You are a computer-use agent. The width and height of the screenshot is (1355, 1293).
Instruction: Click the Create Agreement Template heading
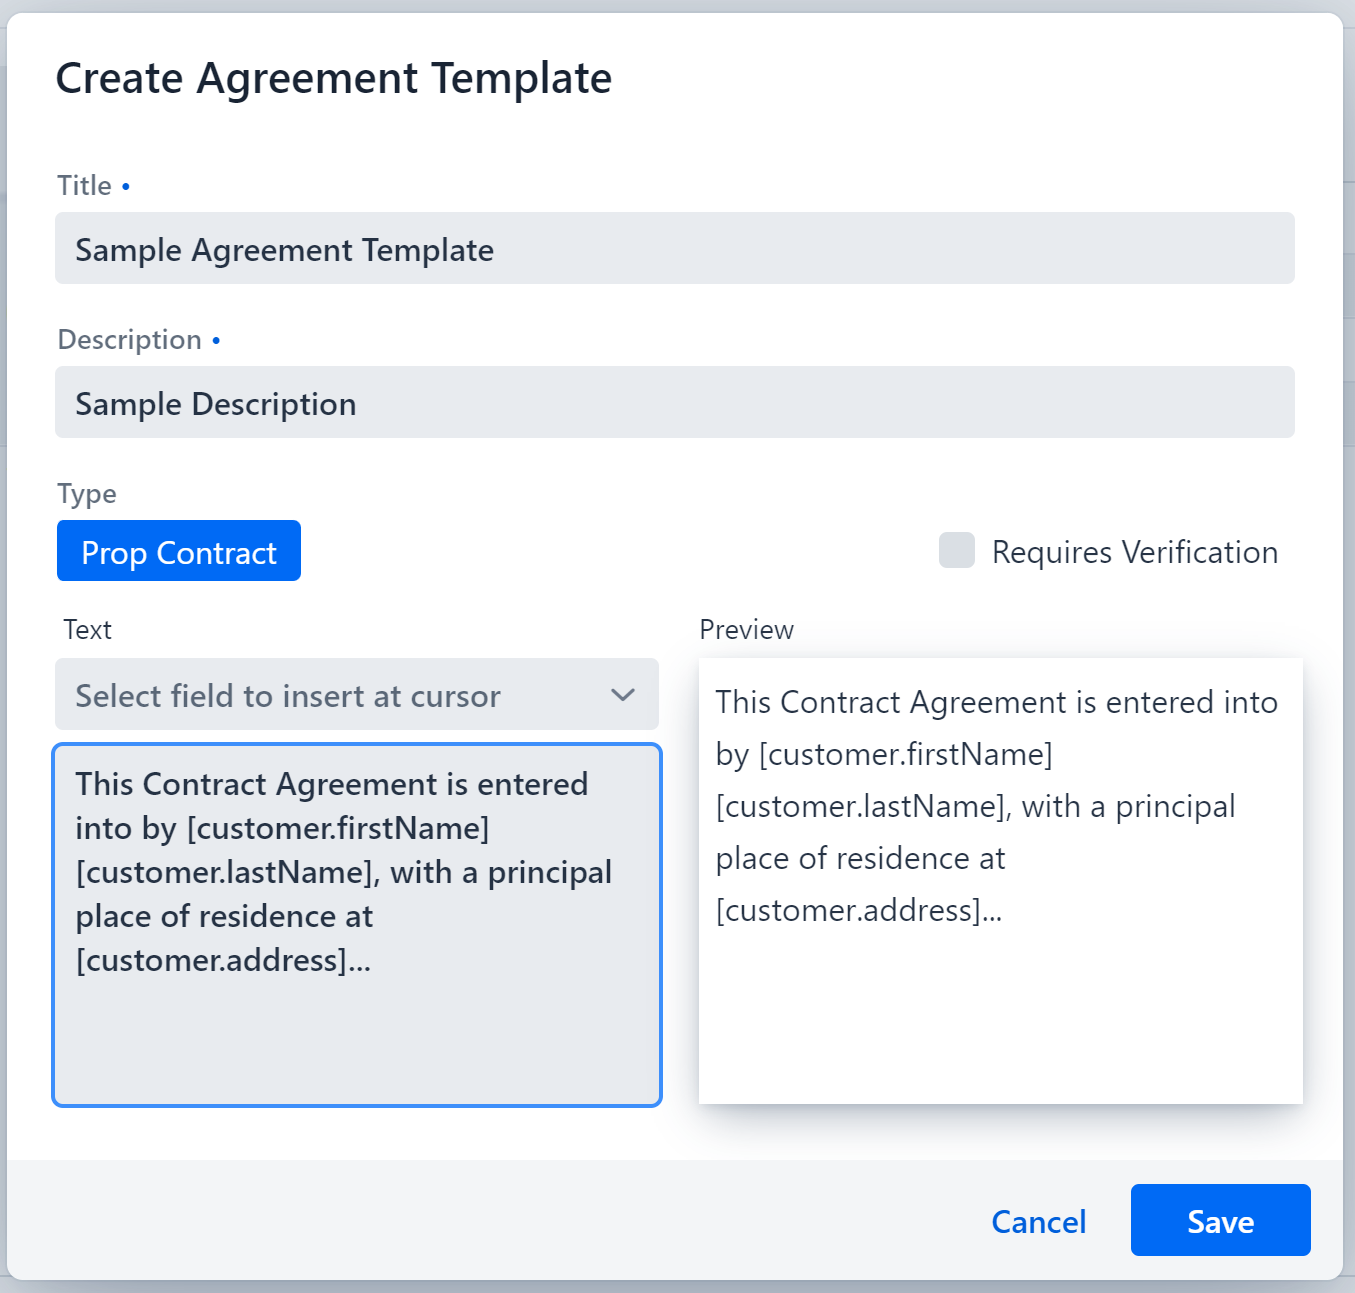[334, 77]
